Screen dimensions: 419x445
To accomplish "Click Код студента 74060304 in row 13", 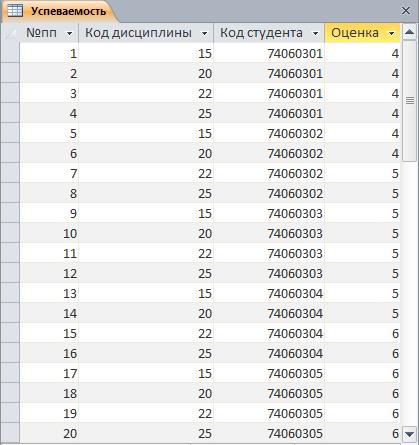I will (x=269, y=293).
